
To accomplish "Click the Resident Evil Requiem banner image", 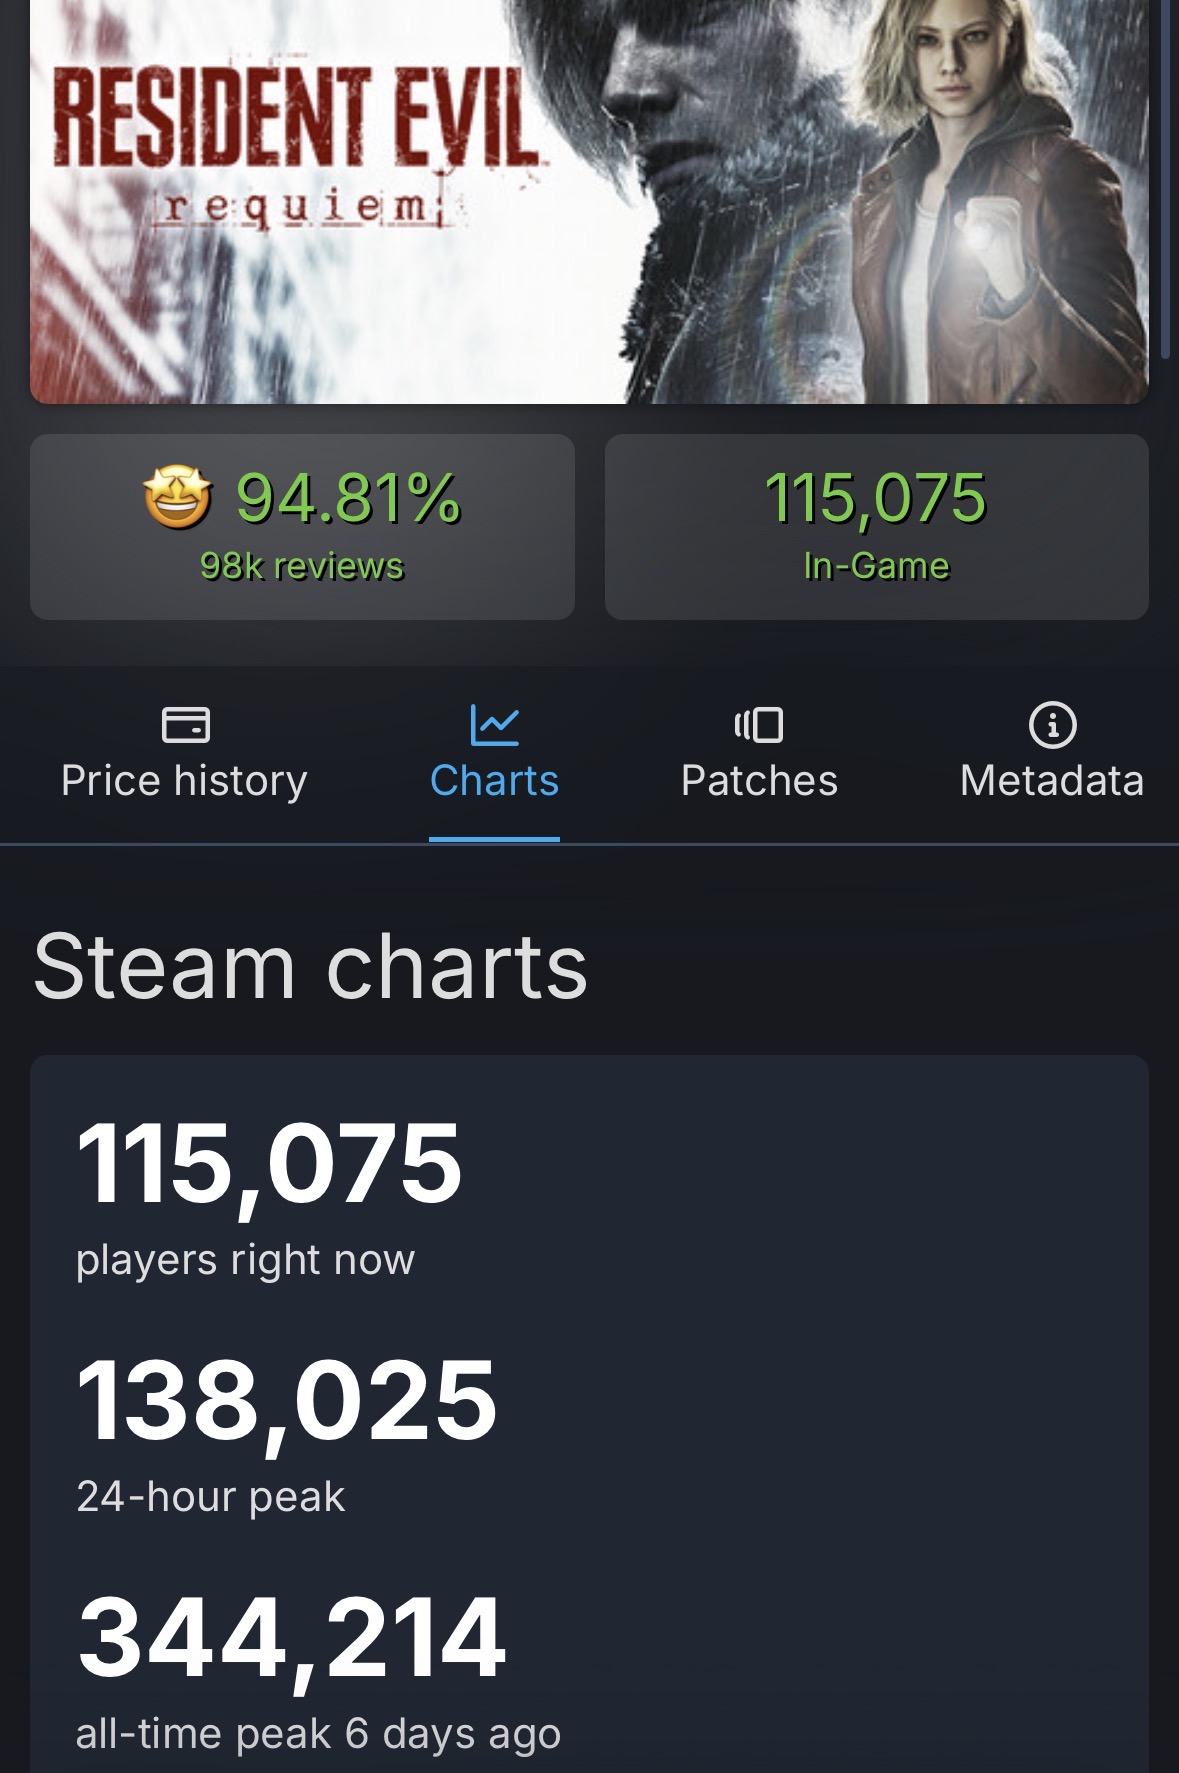I will 589,201.
